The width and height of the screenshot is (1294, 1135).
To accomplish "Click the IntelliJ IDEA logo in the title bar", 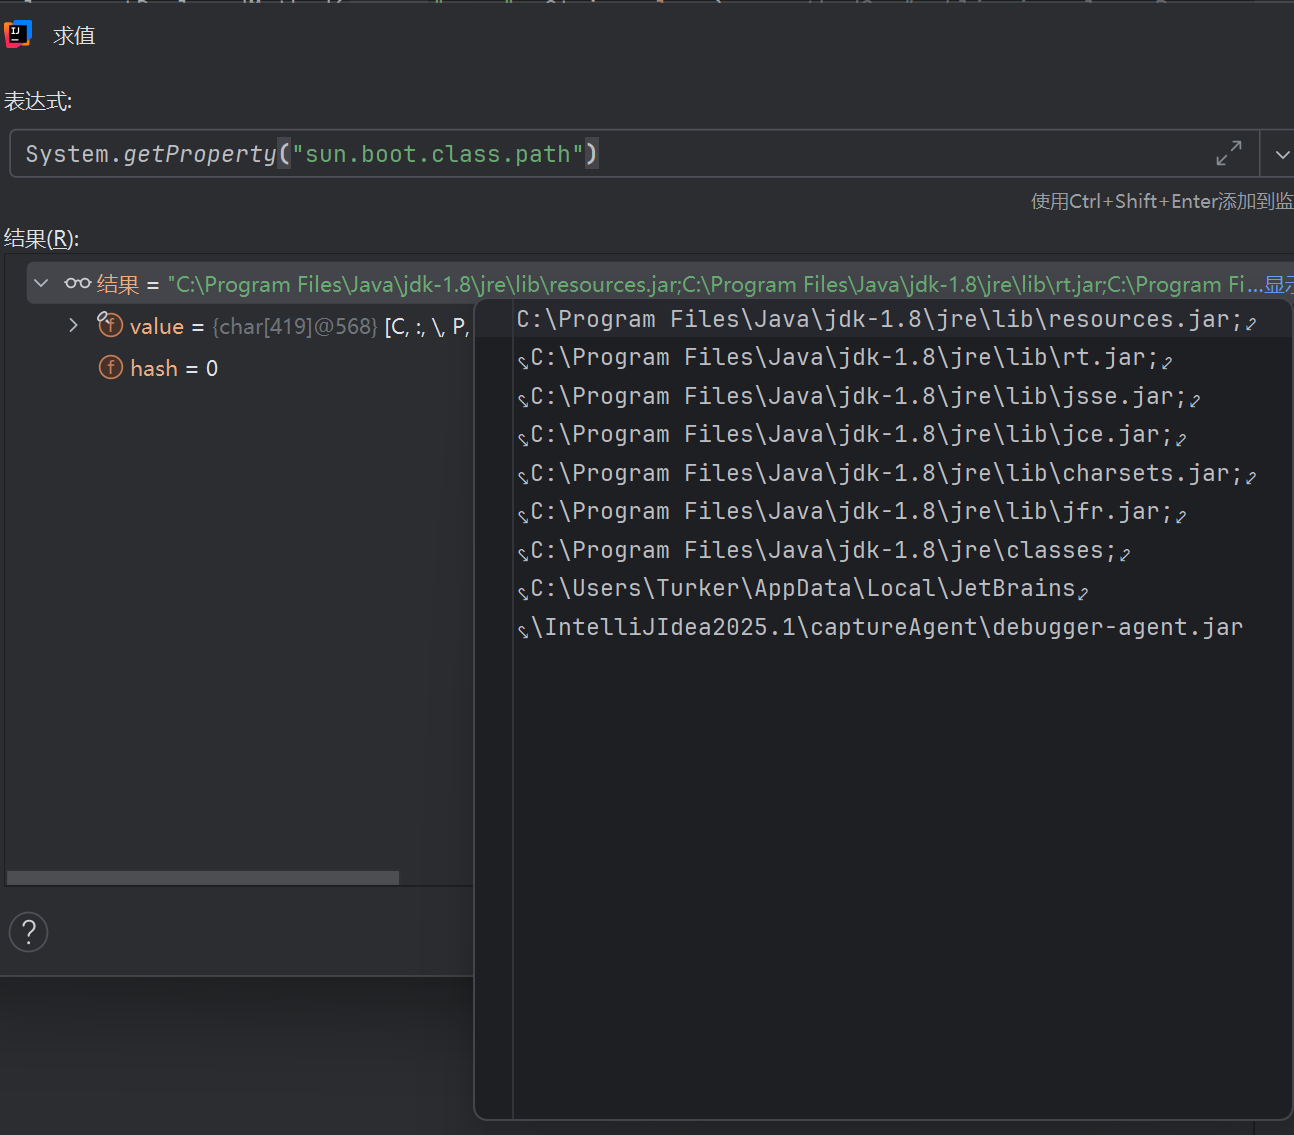I will coord(18,33).
